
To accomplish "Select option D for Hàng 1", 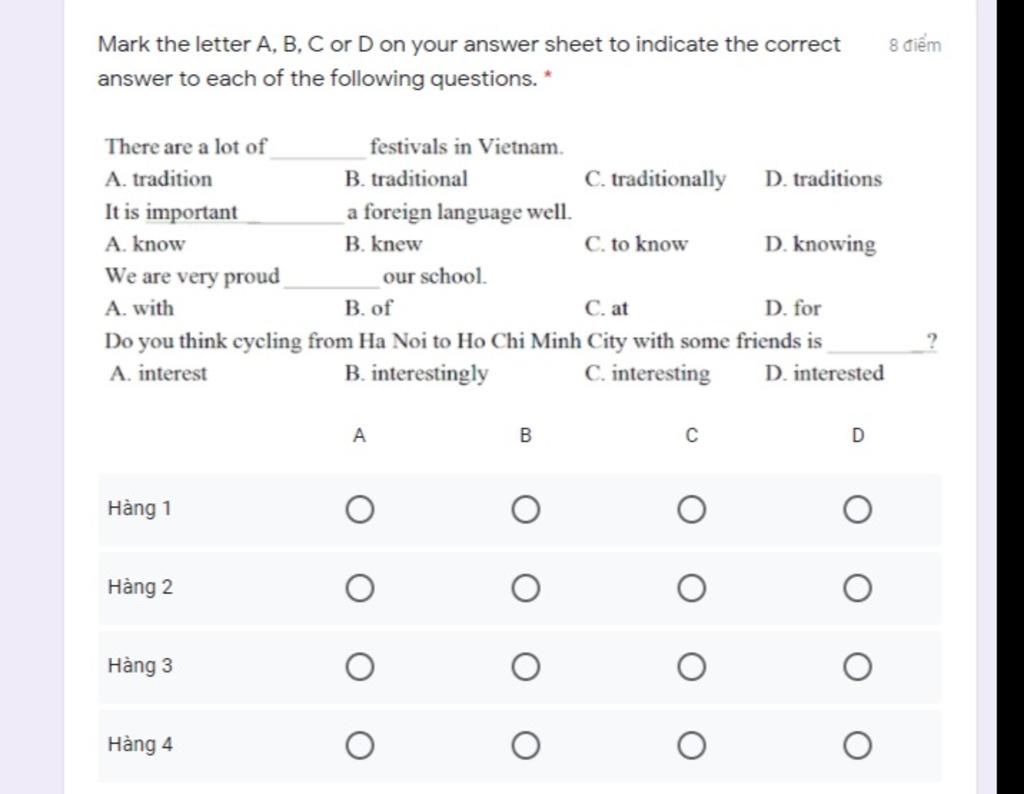I will click(857, 509).
